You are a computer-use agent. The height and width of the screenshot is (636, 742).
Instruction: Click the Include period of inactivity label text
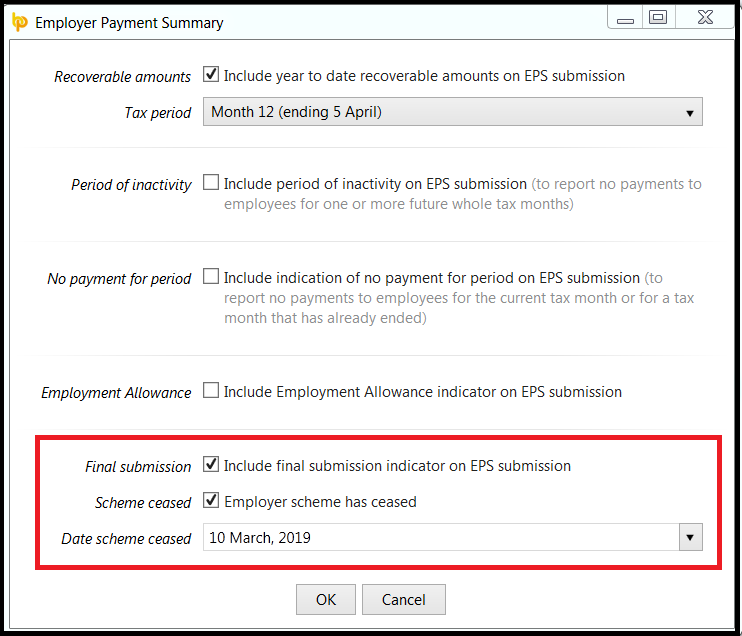coord(375,184)
